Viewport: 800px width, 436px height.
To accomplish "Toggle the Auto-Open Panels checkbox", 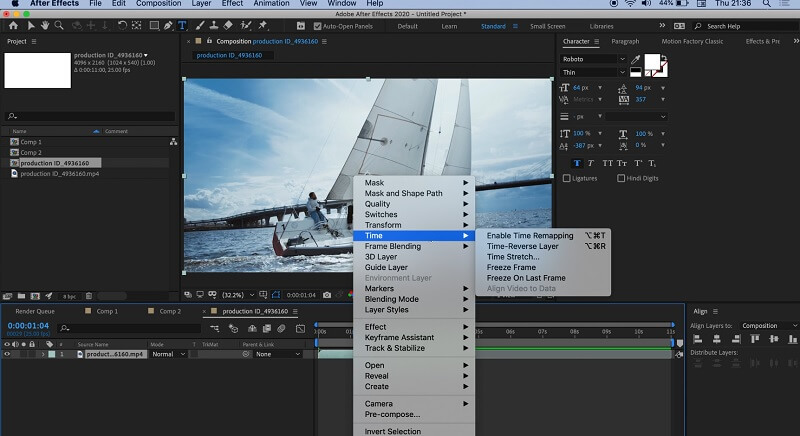I will tap(317, 26).
